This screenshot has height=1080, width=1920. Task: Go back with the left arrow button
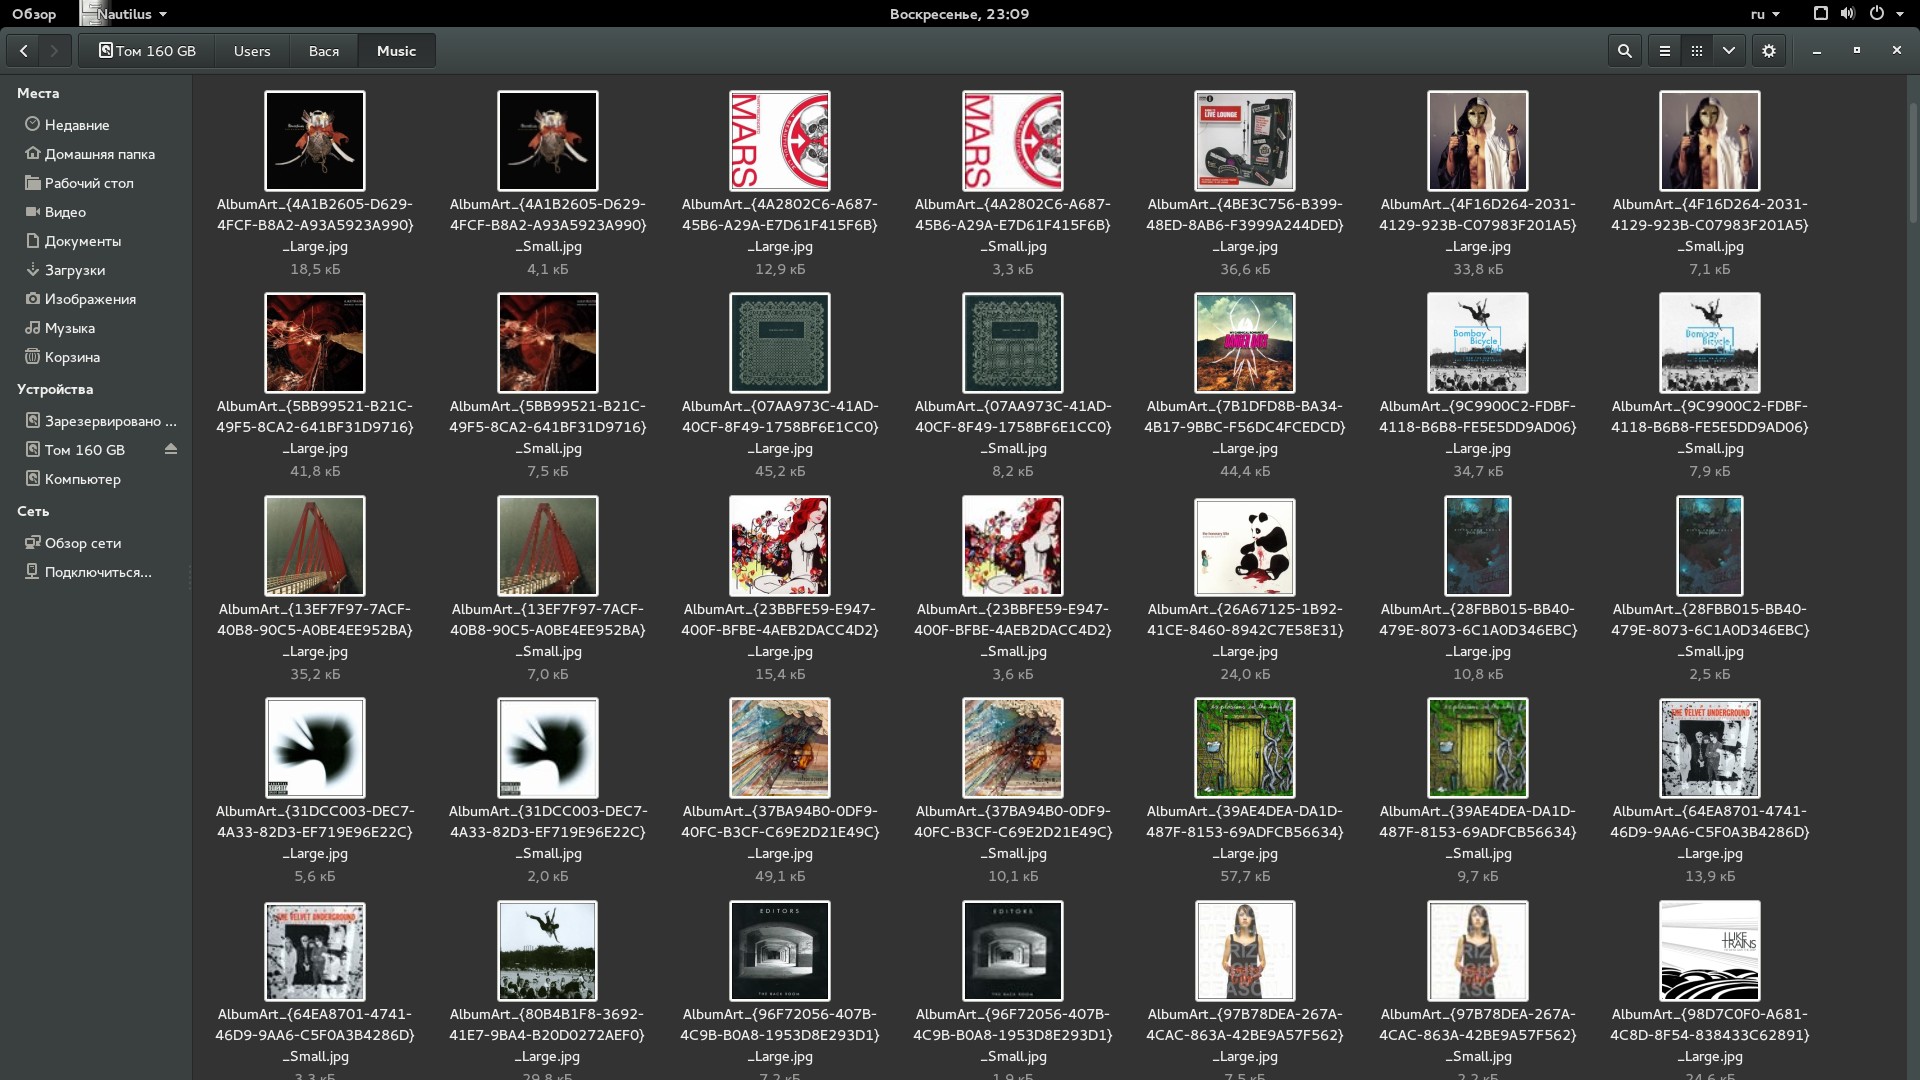23,51
